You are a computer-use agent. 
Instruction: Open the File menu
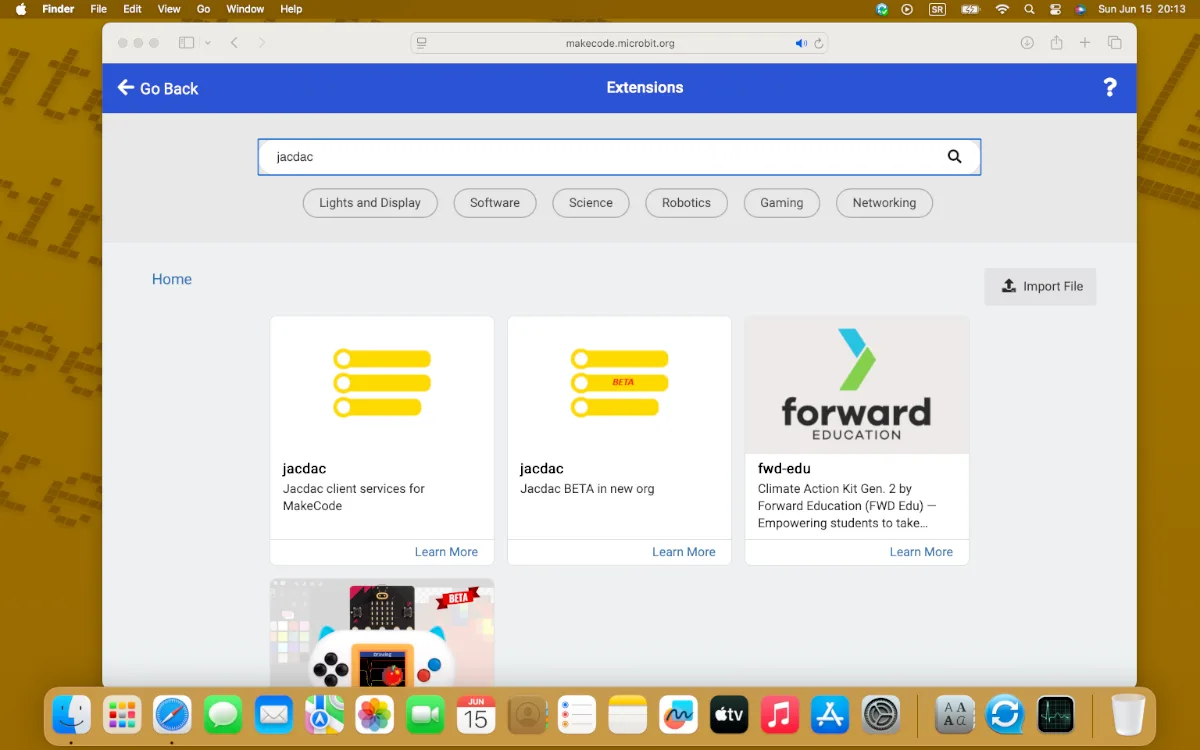click(98, 9)
